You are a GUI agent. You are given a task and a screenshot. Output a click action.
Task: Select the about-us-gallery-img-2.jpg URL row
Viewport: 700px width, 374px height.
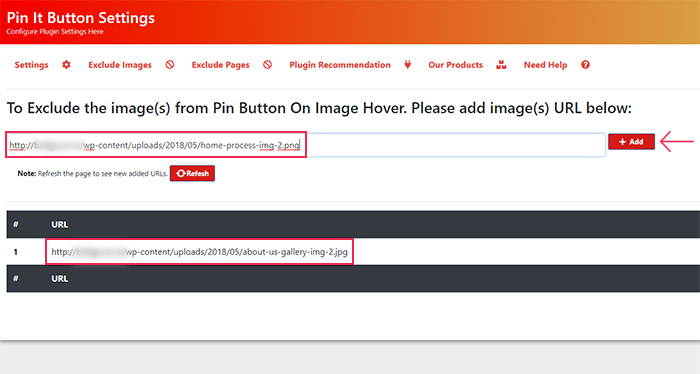[x=199, y=252]
